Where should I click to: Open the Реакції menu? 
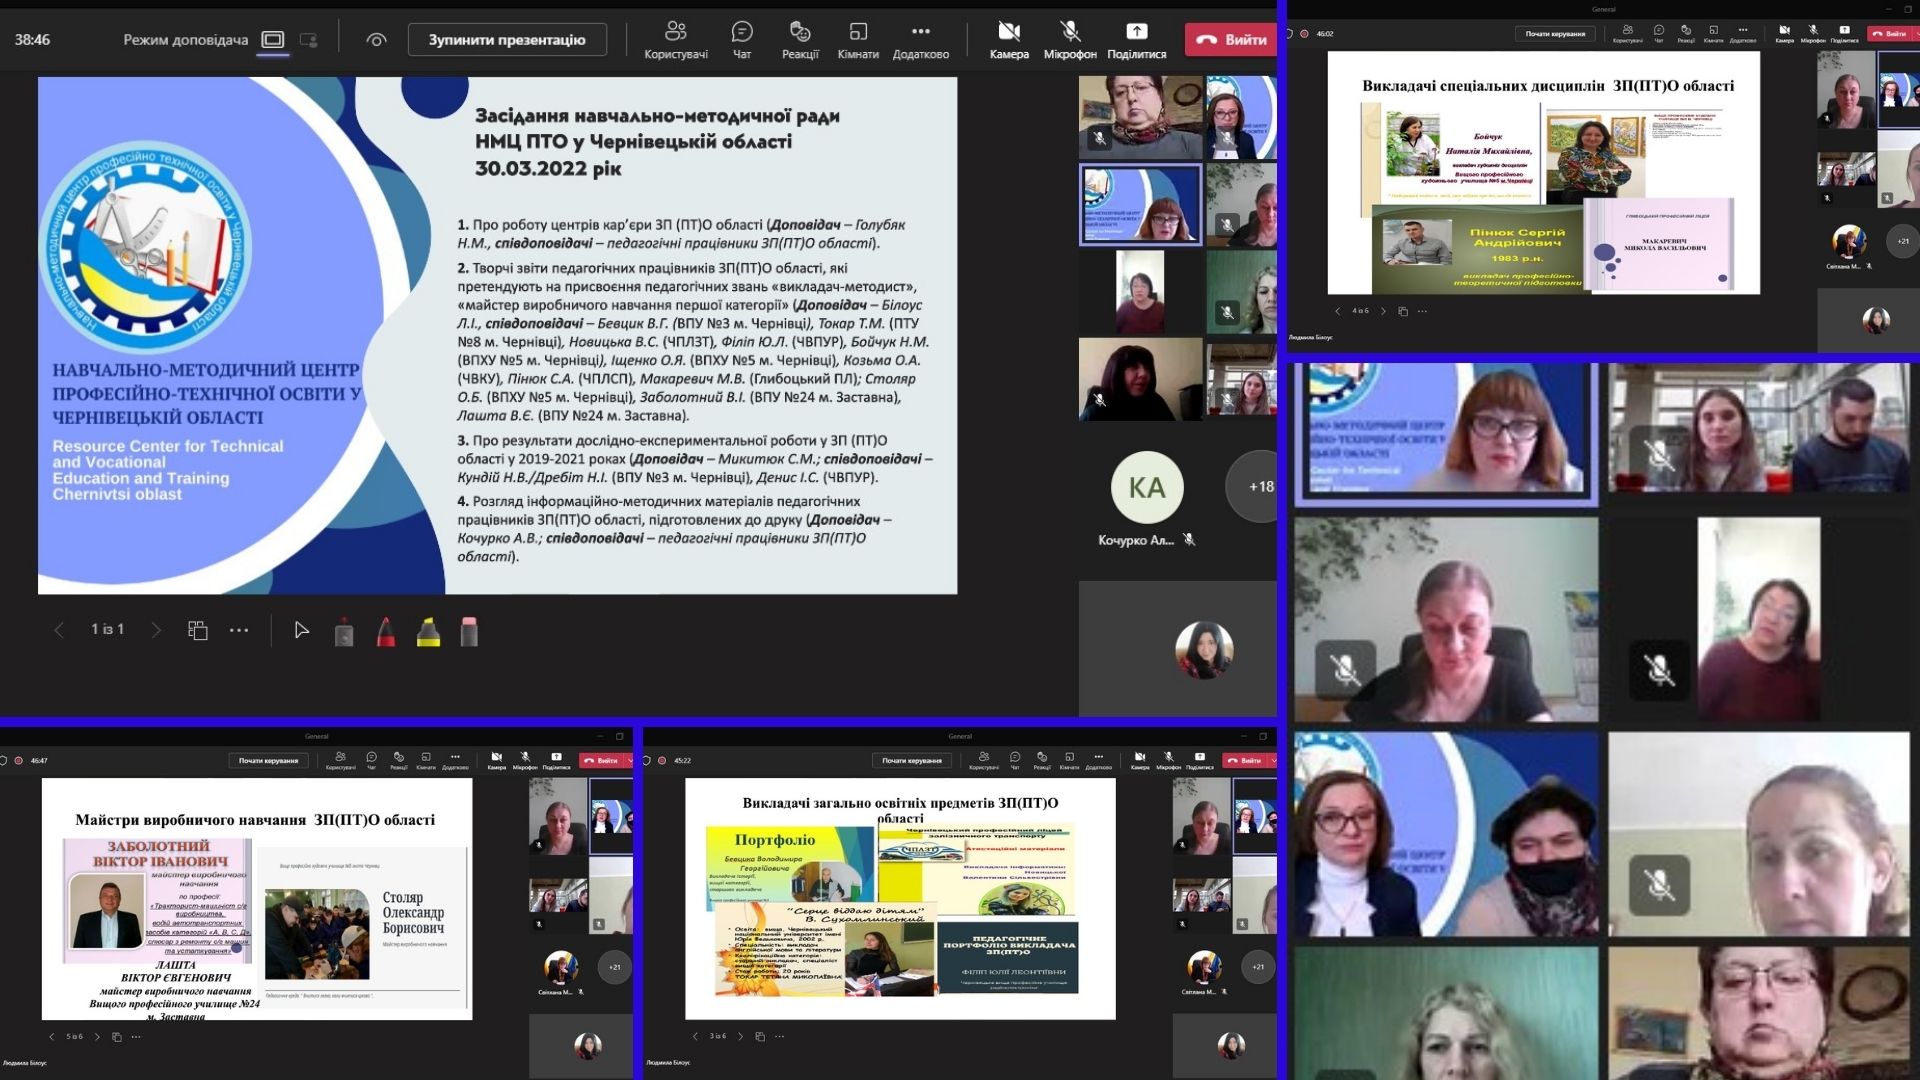point(800,40)
